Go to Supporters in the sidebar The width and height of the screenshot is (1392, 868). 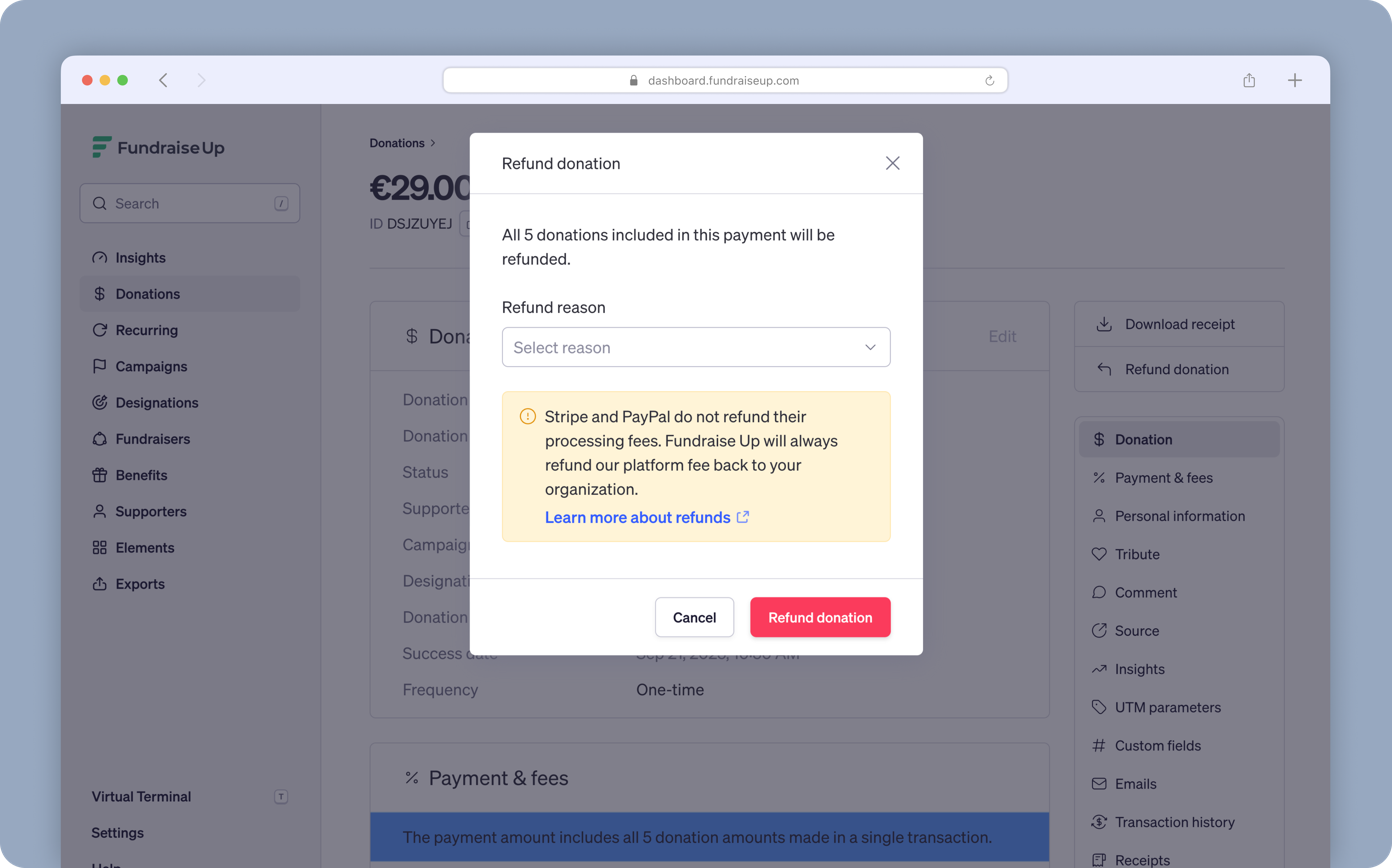click(x=150, y=511)
